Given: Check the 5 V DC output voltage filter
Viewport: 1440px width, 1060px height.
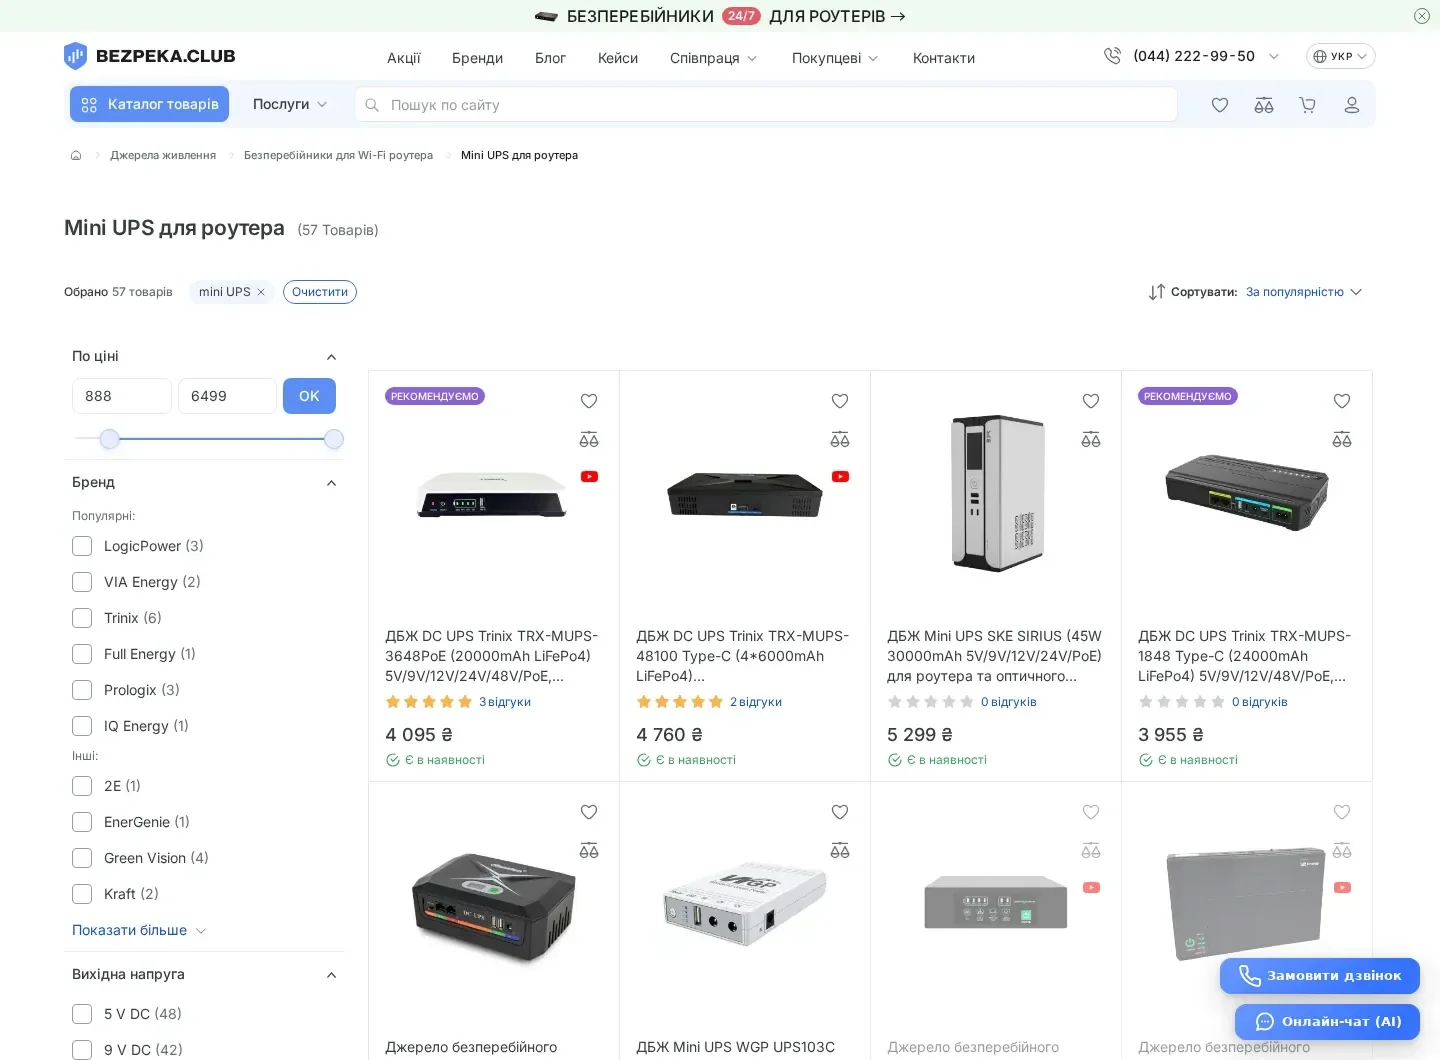Looking at the screenshot, I should (x=82, y=1014).
